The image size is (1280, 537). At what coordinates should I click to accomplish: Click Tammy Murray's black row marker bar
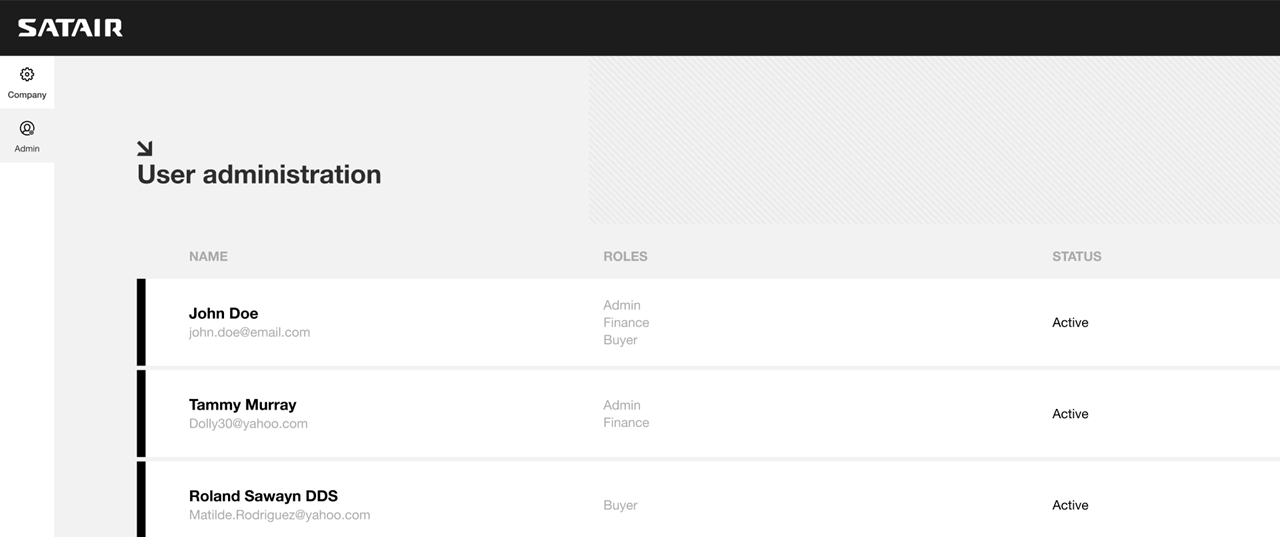coord(141,413)
